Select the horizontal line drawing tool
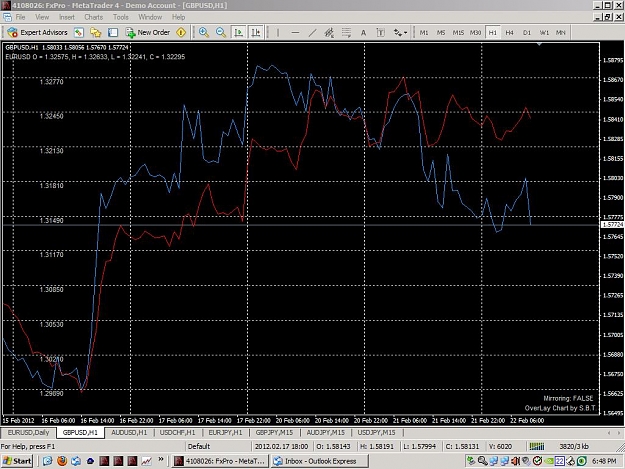625x469 pixels. pos(295,33)
